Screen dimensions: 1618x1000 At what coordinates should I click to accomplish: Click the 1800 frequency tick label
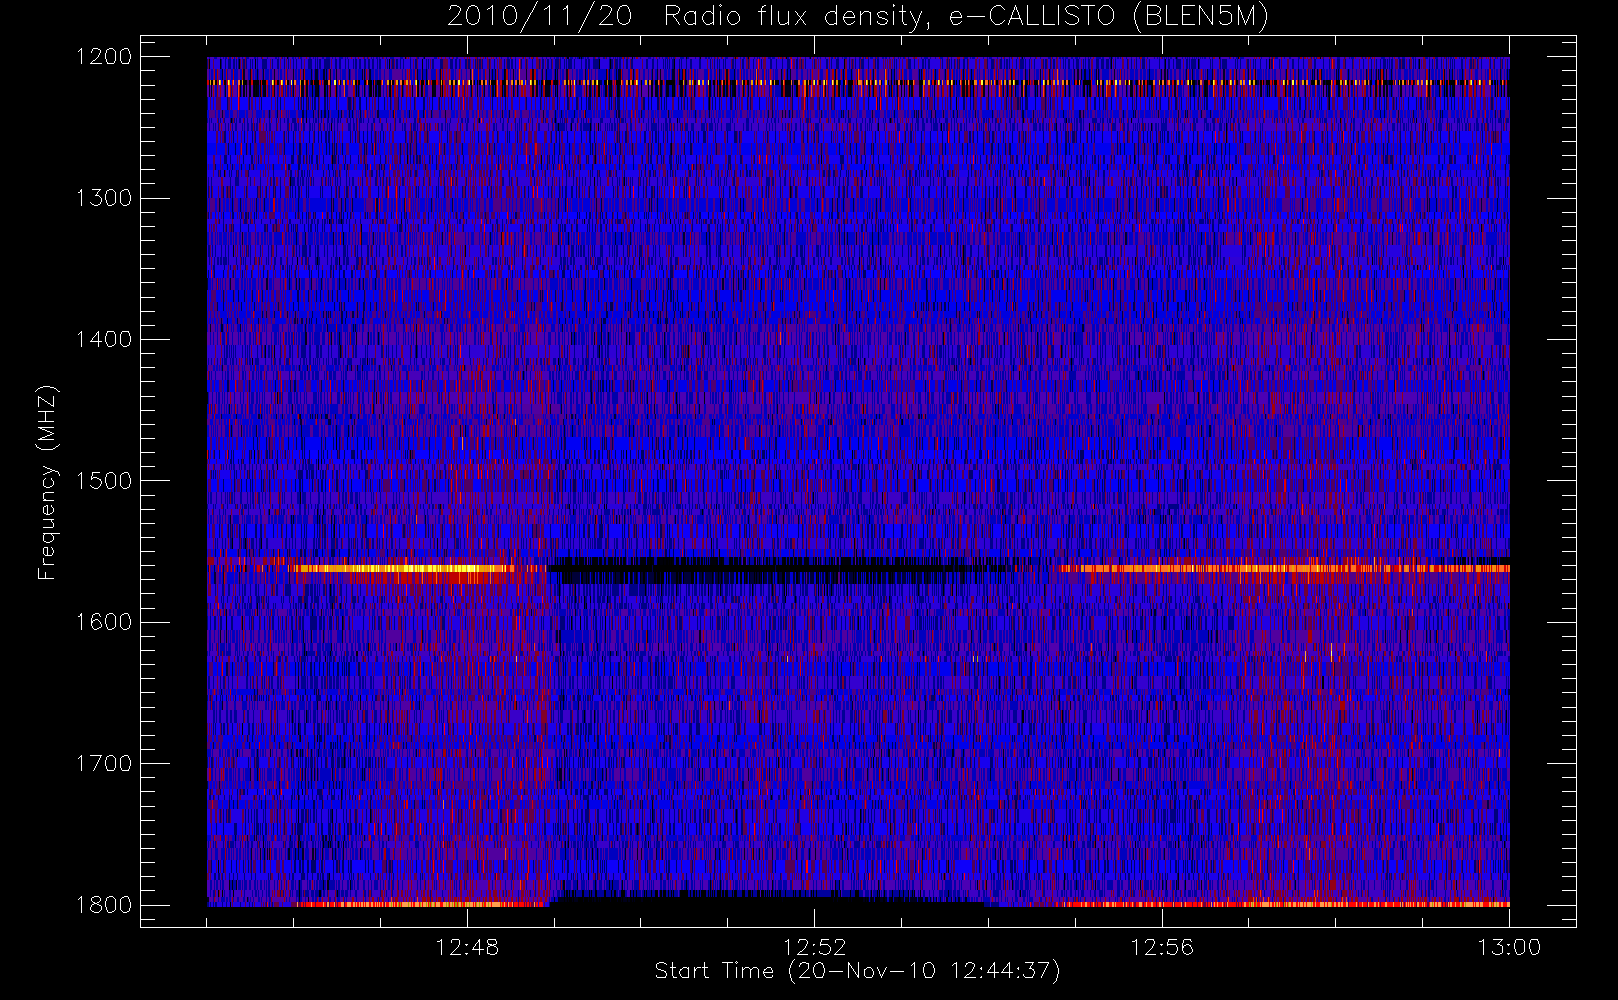click(x=104, y=905)
